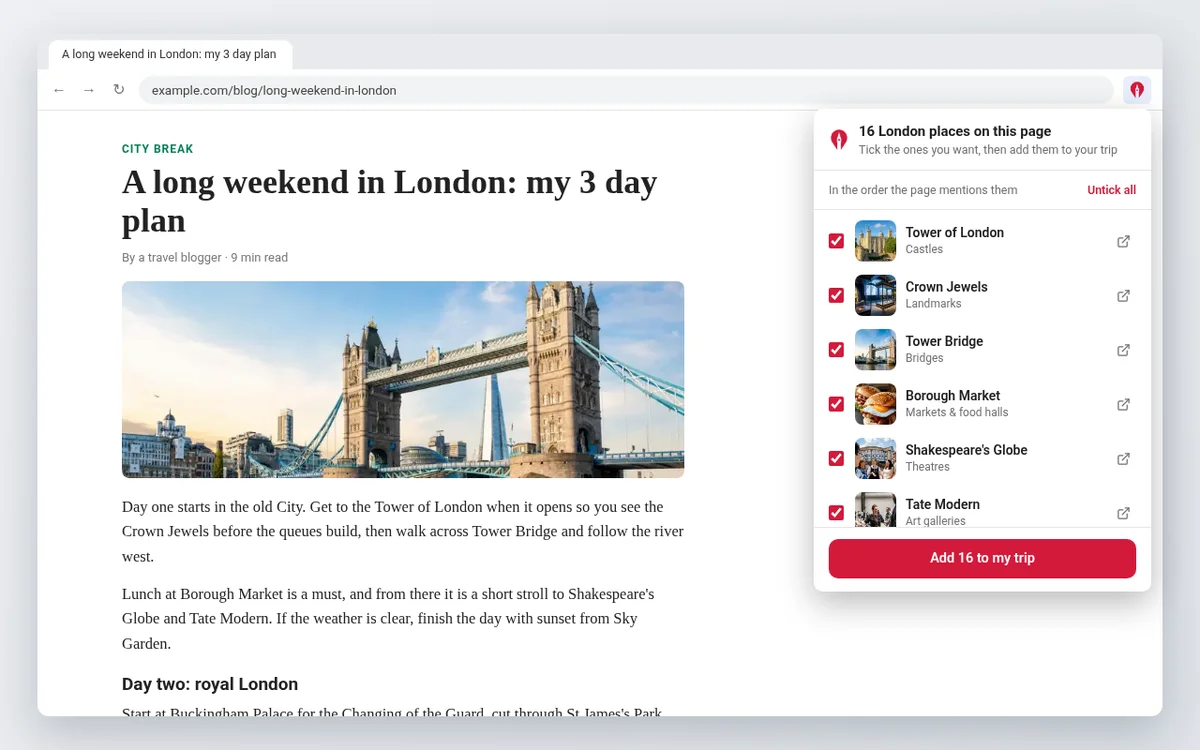Click Add 16 to my trip button

tap(982, 558)
